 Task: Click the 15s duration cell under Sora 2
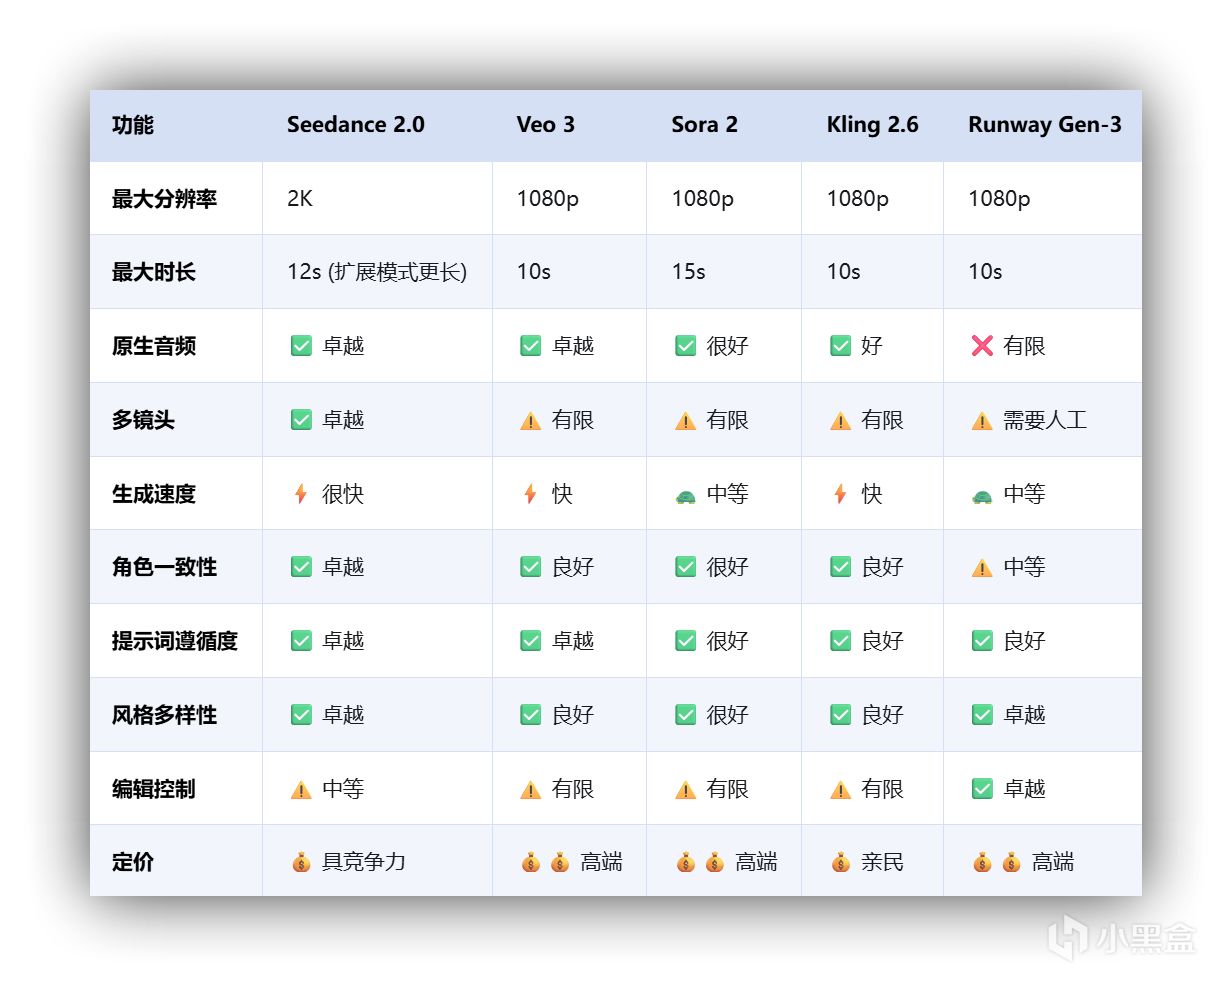(688, 272)
